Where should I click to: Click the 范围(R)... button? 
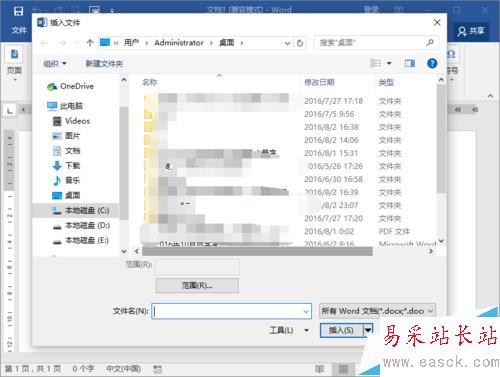point(197,286)
